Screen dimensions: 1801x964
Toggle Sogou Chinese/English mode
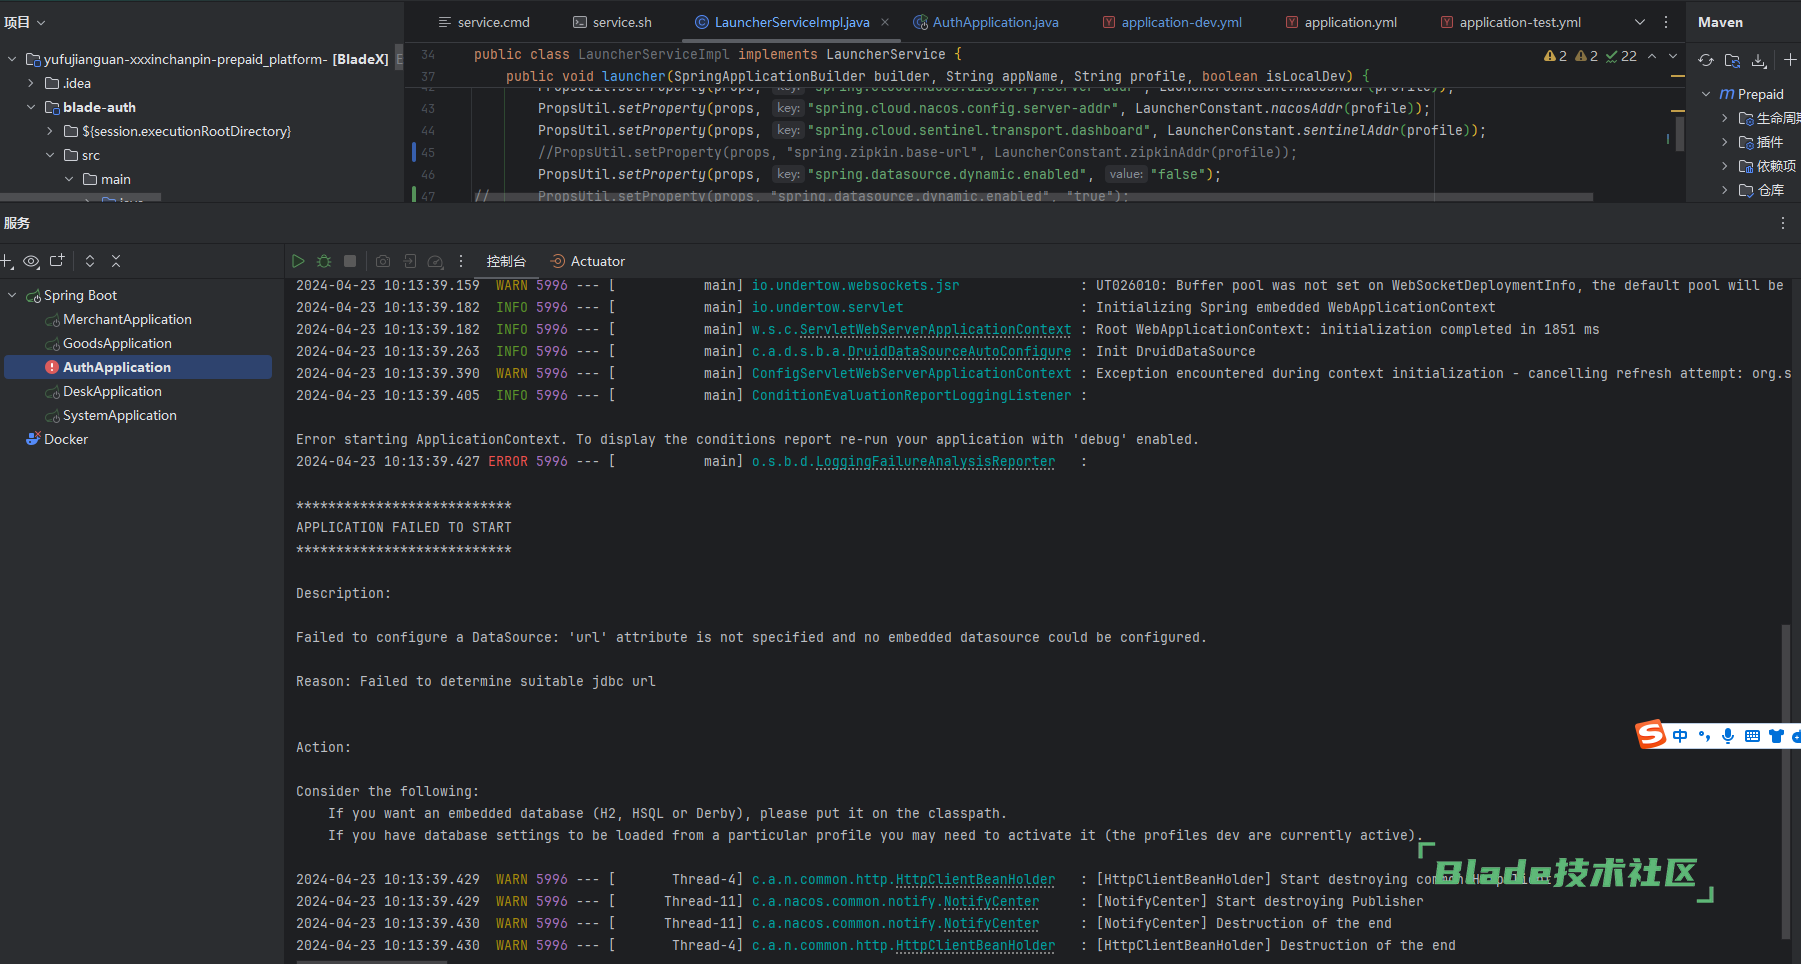[1680, 736]
